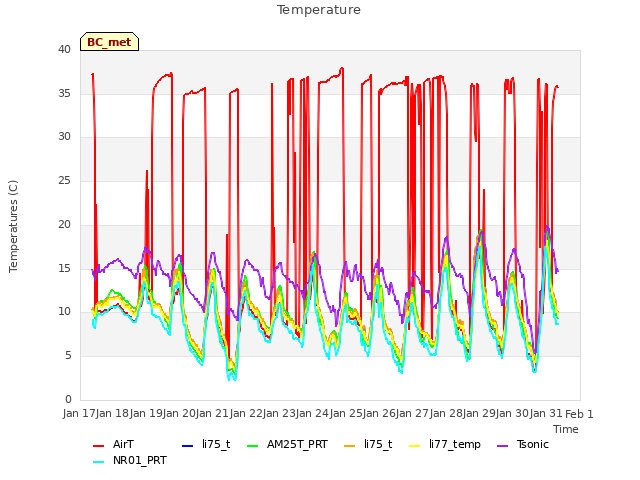Click the Jan 28 x-axis tick label
This screenshot has height=480, width=640.
click(x=447, y=414)
